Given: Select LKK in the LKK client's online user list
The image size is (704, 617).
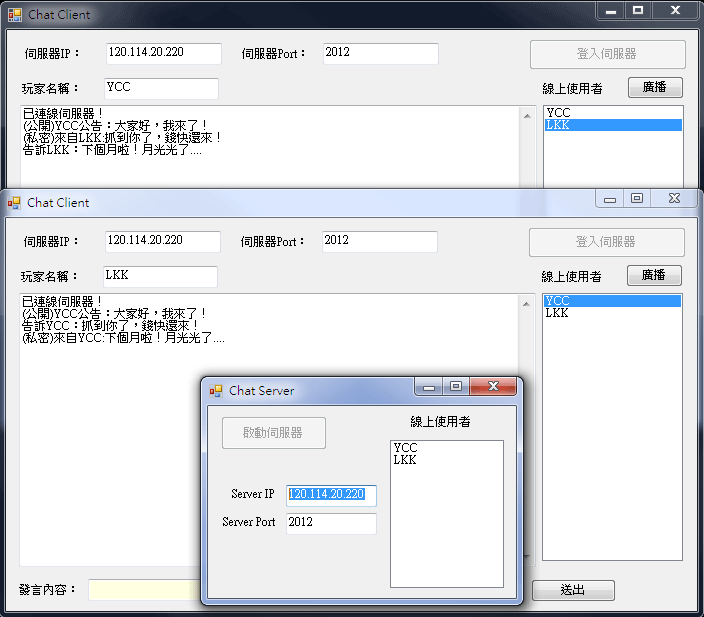Looking at the screenshot, I should 612,313.
